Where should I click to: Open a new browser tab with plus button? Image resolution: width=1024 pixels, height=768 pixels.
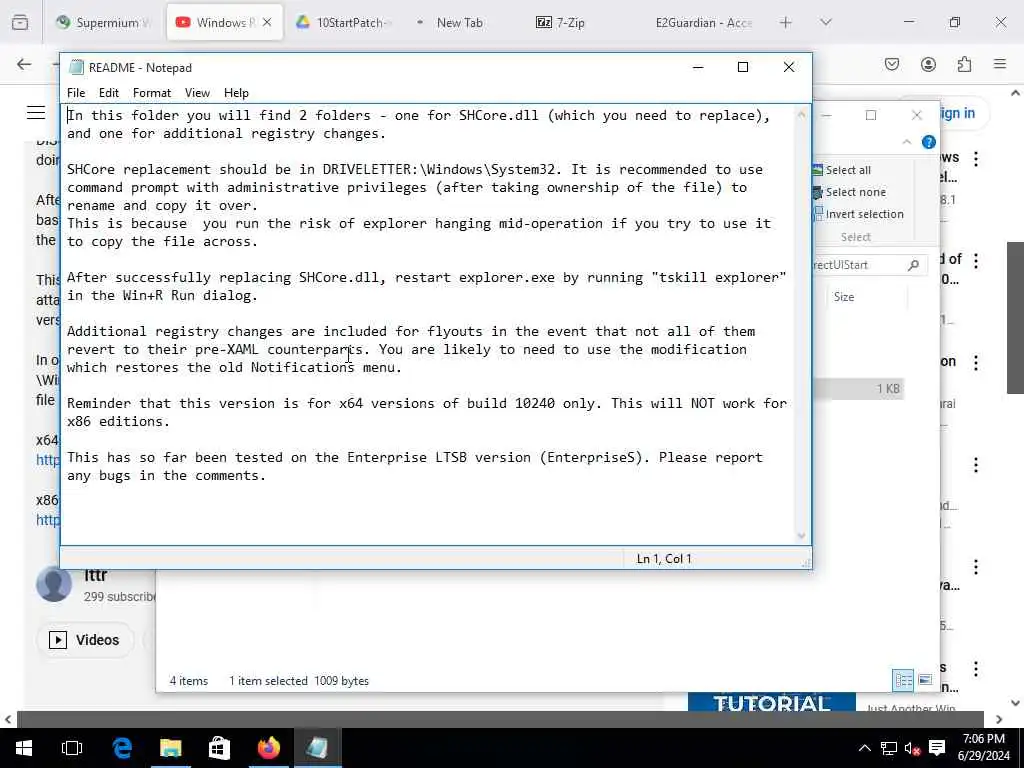786,22
